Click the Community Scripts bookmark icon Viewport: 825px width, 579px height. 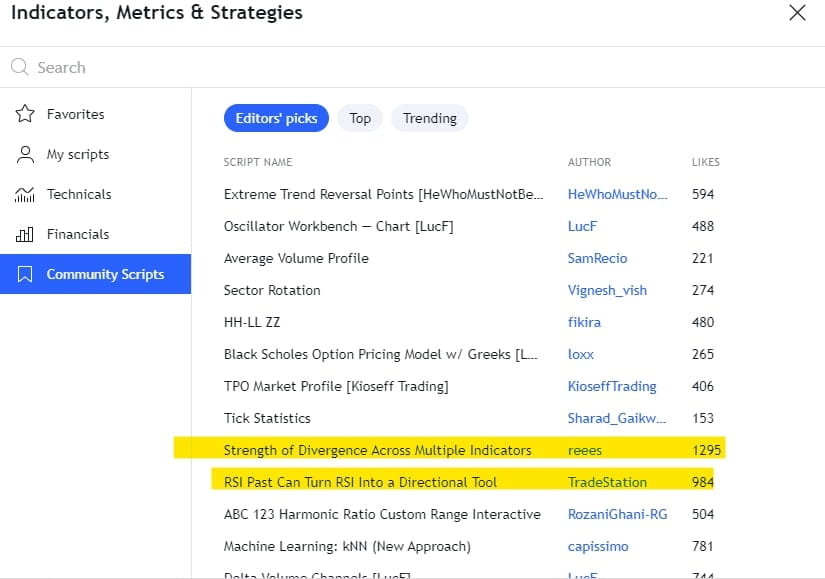coord(26,274)
